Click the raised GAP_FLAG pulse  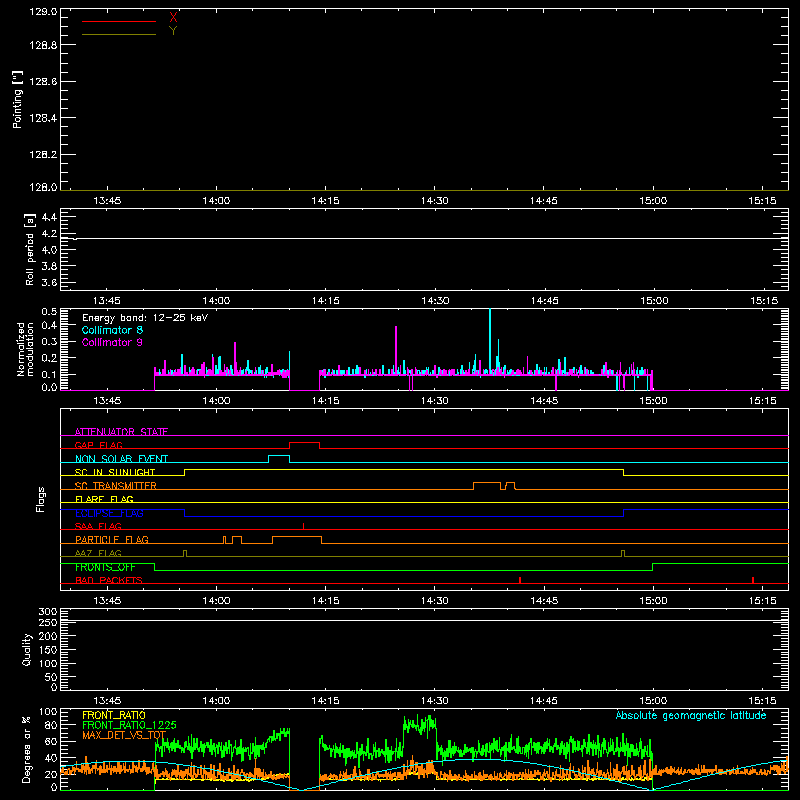tap(305, 443)
